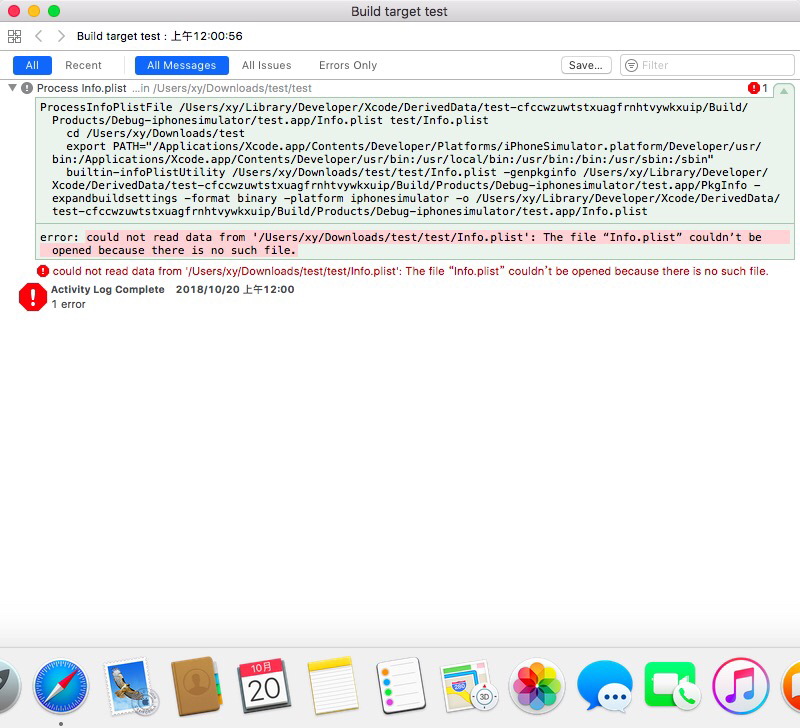Screen dimensions: 800x728
Task: Select the Recent scope button
Action: 83,65
